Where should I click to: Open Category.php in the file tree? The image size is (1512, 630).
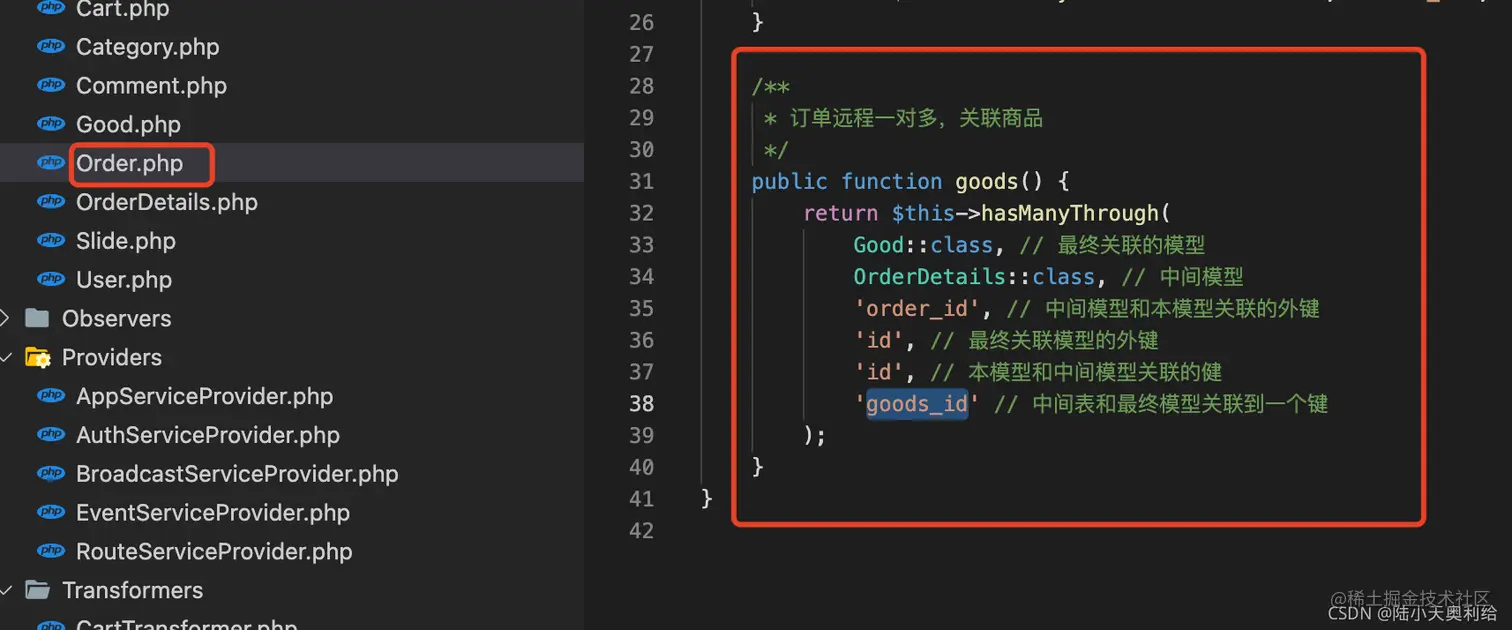pos(147,47)
